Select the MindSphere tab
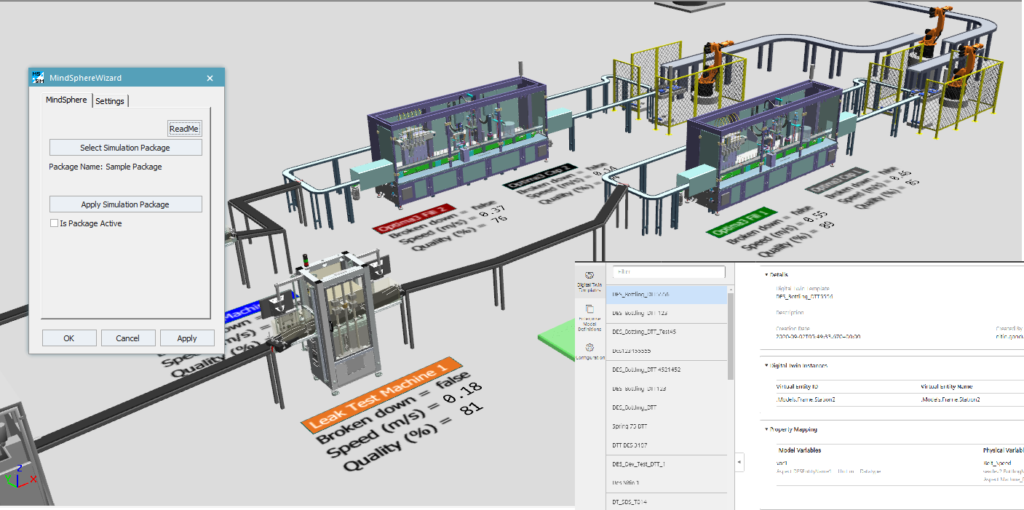 [x=66, y=100]
